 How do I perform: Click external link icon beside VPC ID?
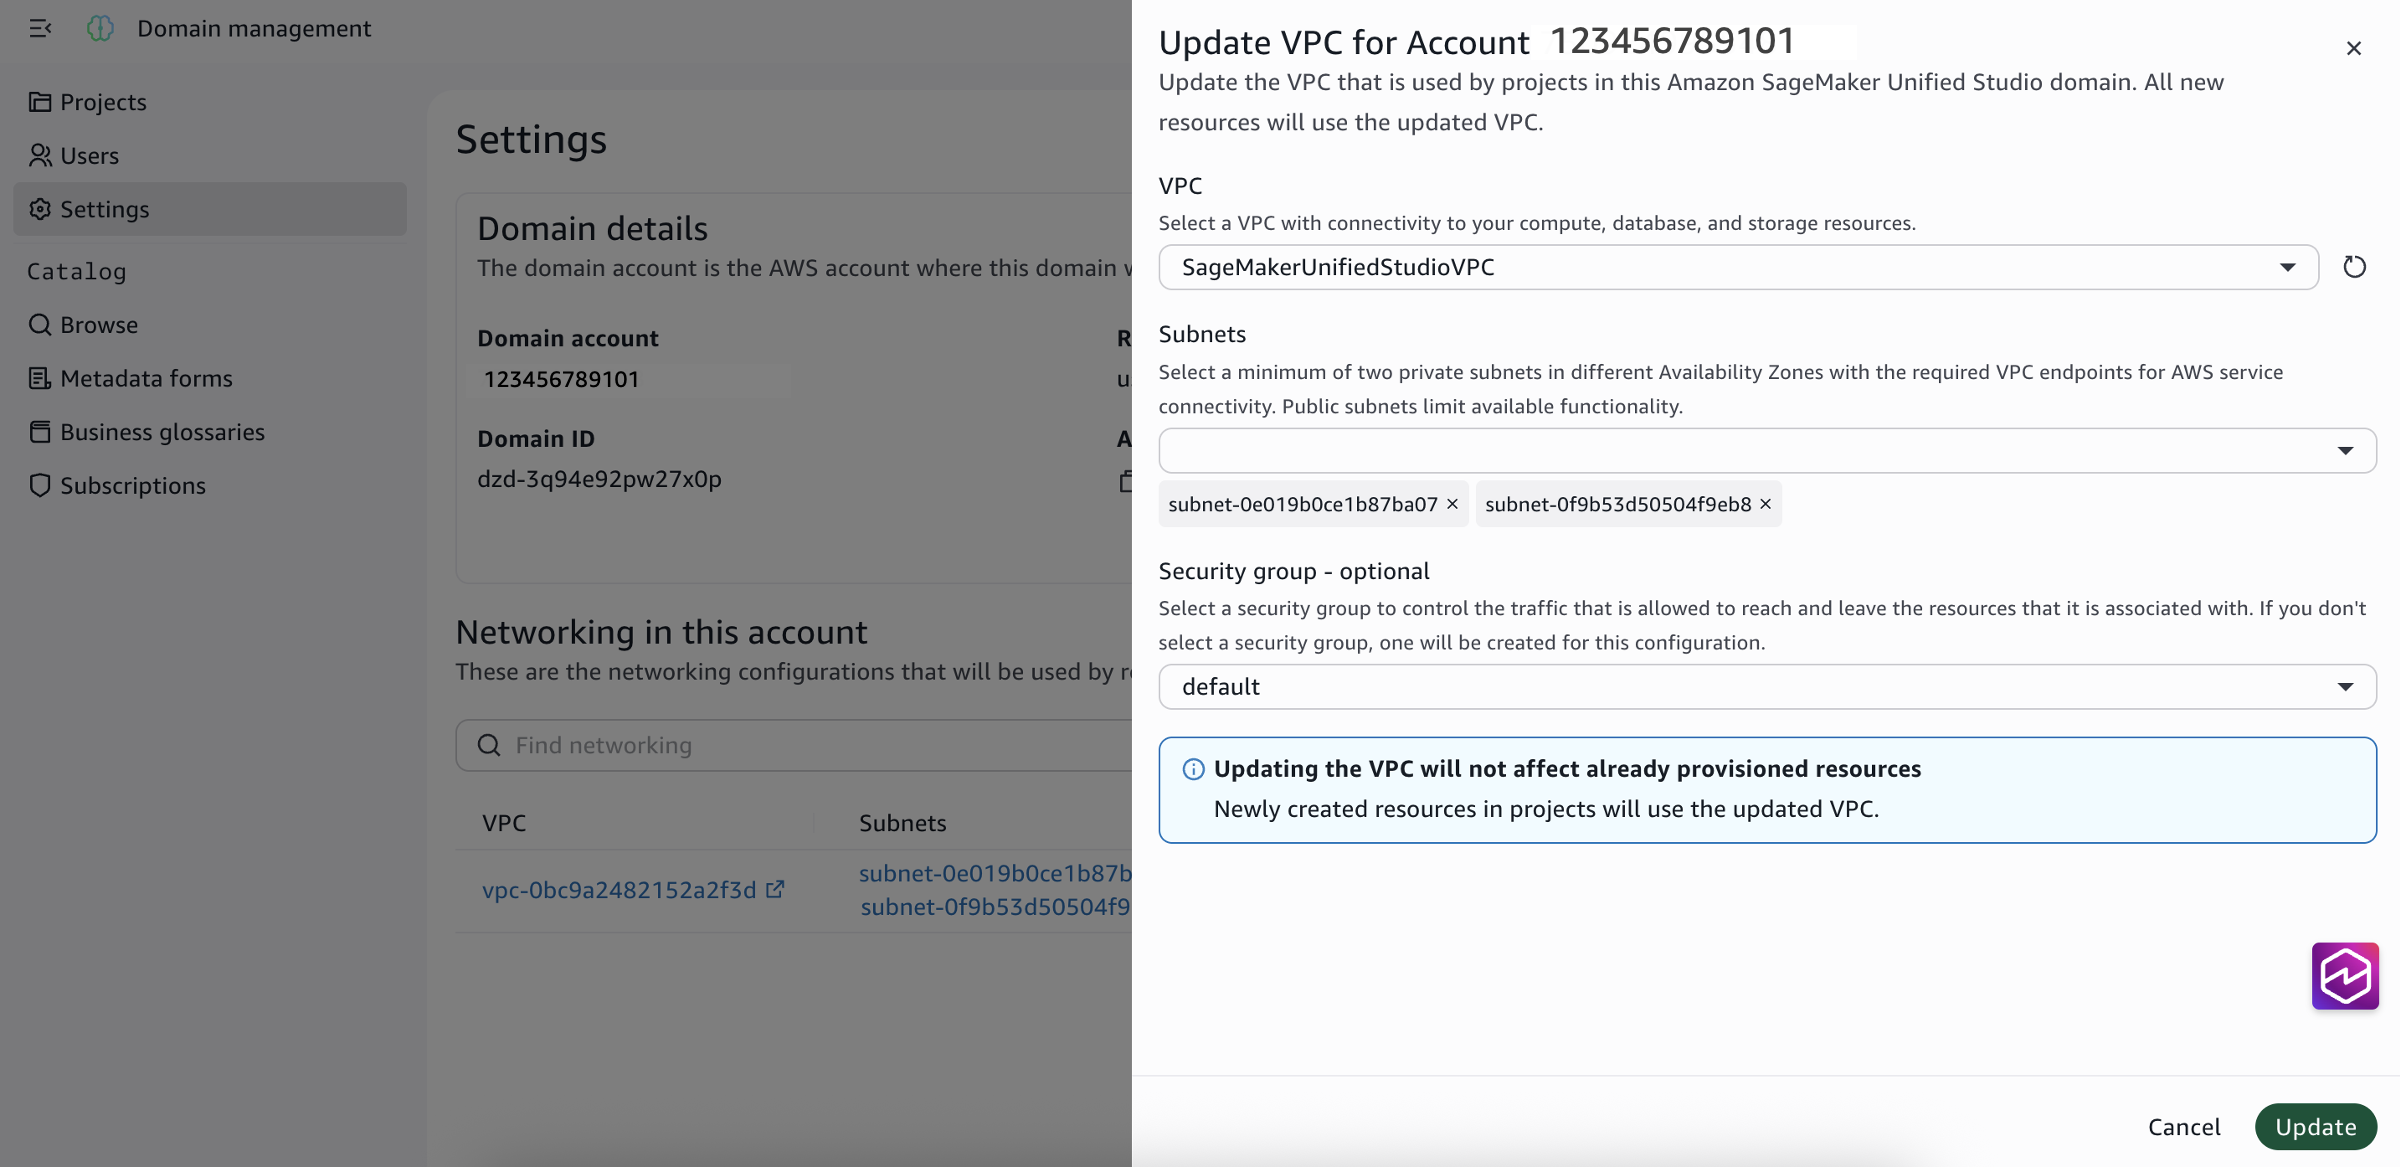point(775,890)
